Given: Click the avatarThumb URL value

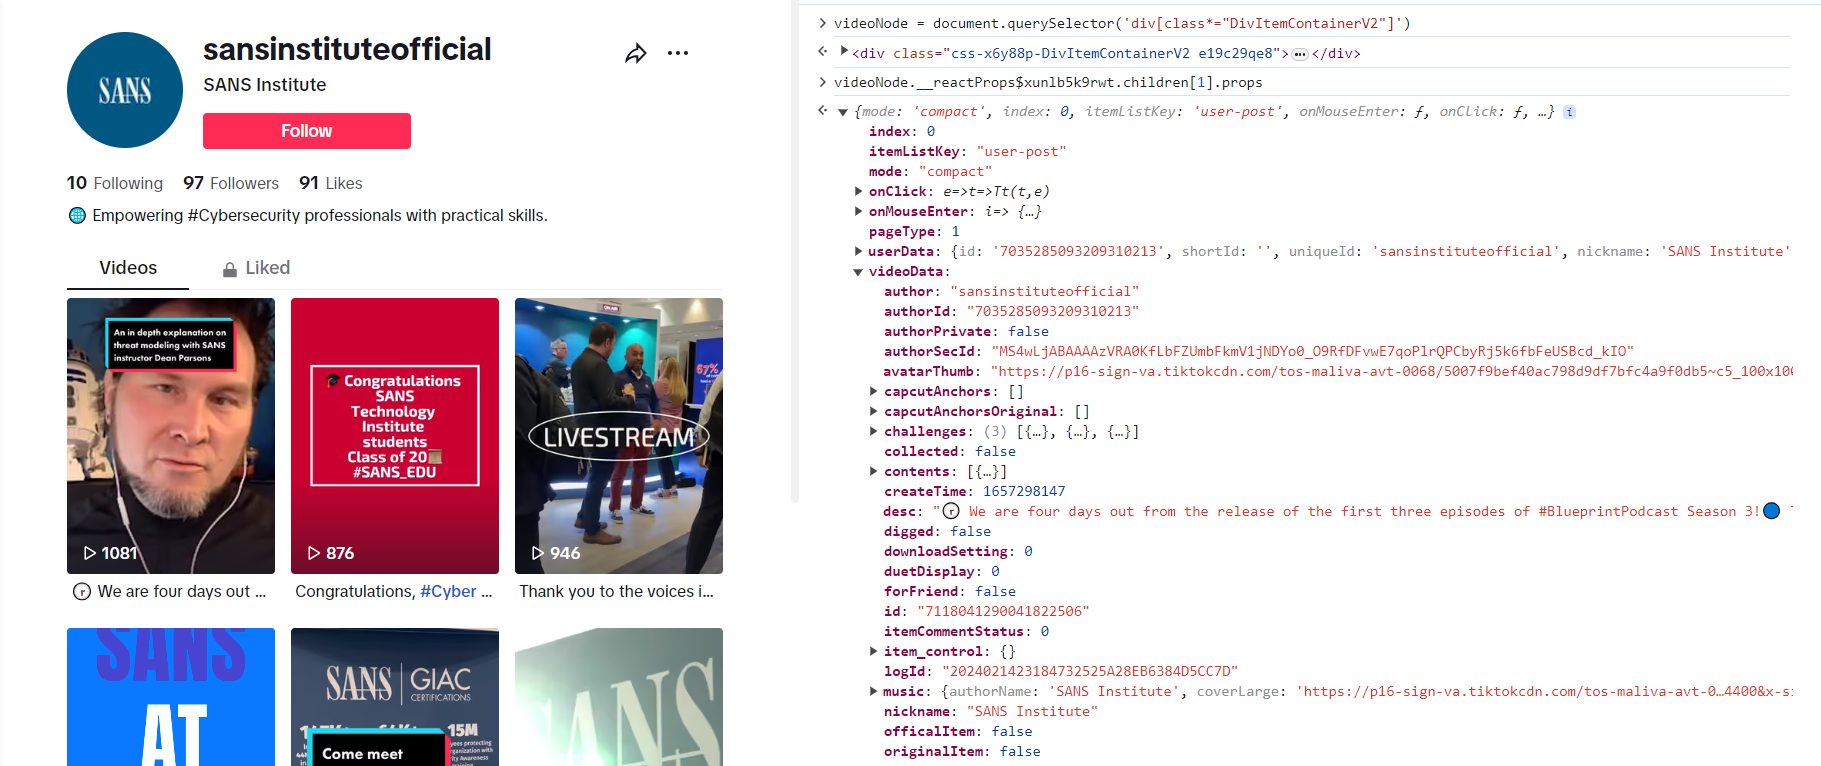Looking at the screenshot, I should coord(1393,371).
